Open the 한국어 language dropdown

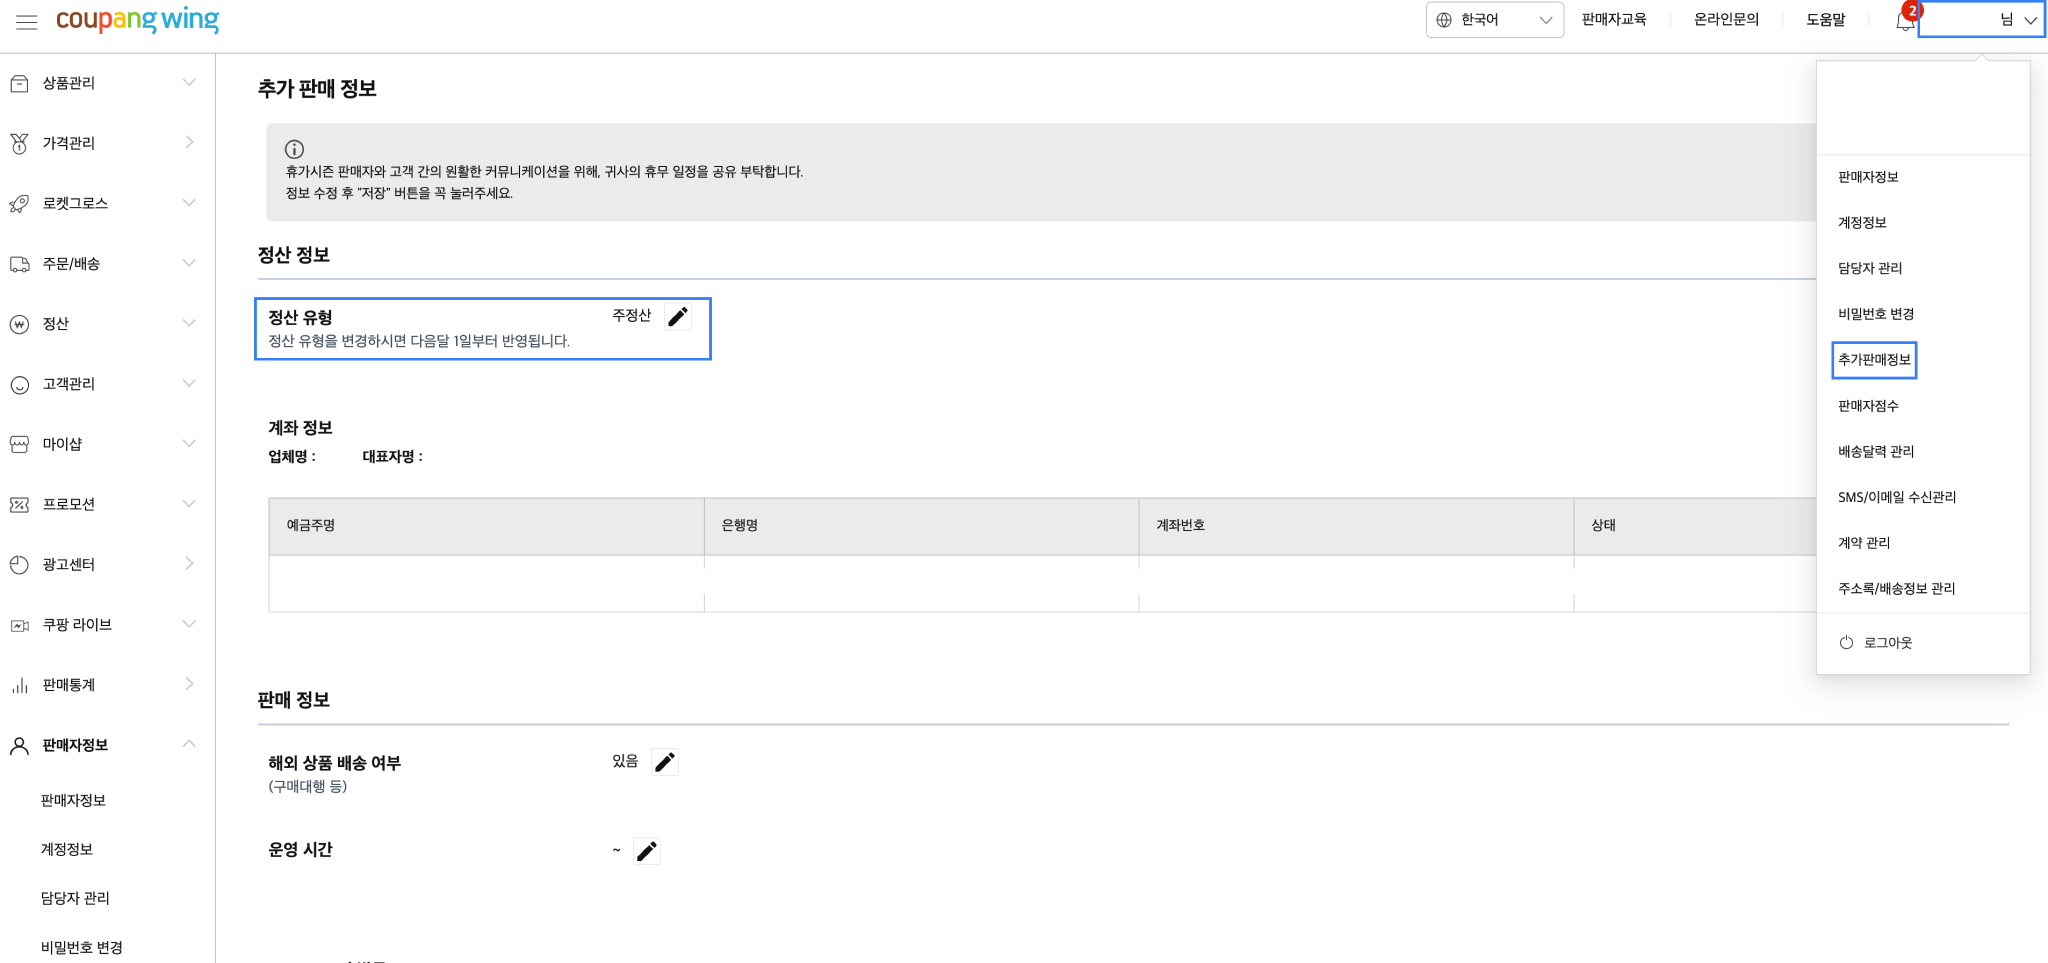pos(1494,20)
